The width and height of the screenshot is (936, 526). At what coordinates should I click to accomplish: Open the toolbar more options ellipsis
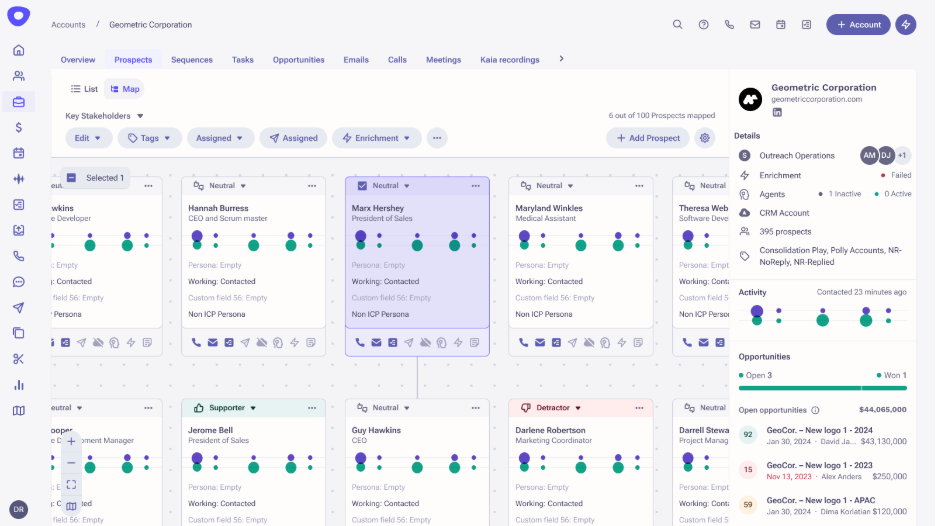[x=437, y=138]
